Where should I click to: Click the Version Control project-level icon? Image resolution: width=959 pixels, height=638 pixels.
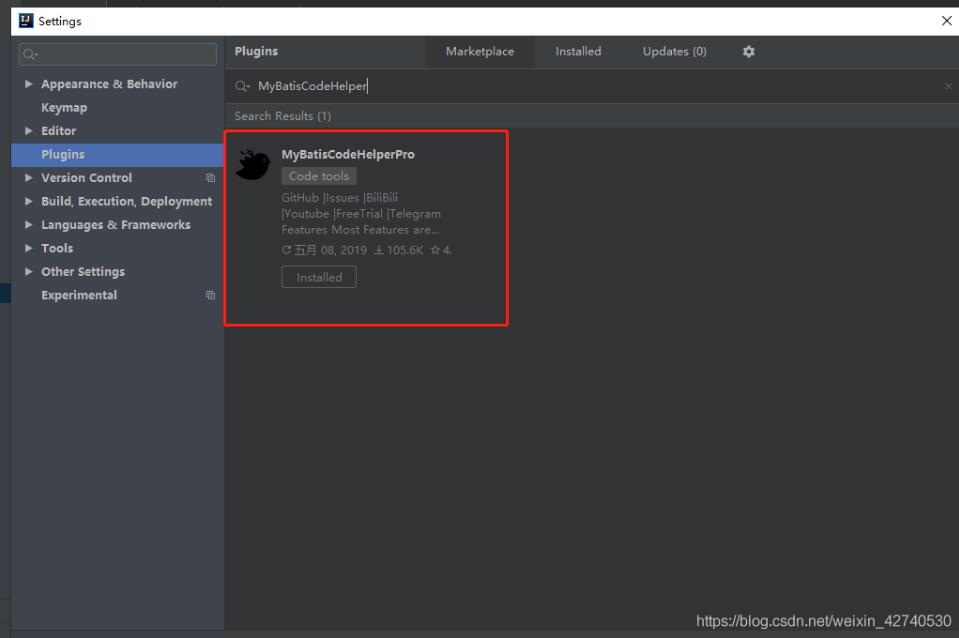(210, 178)
